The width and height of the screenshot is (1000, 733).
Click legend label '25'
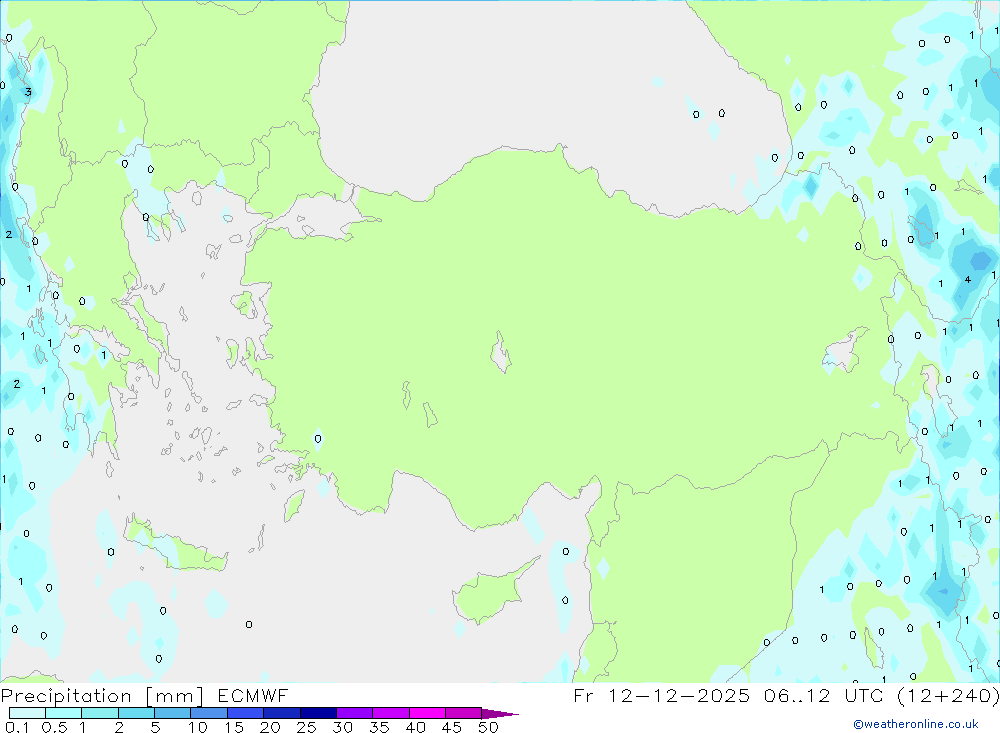pos(306,727)
